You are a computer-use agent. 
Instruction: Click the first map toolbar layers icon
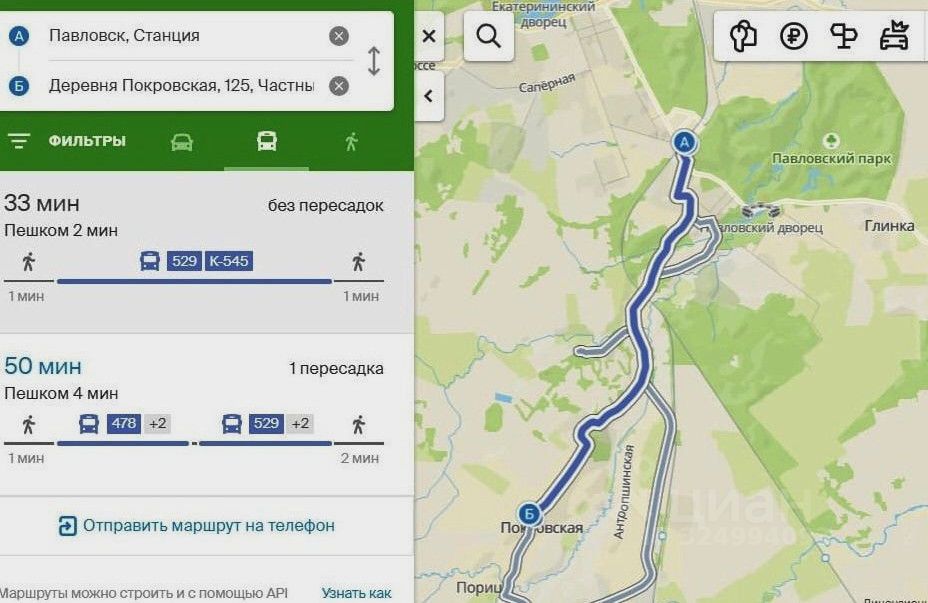coord(743,36)
